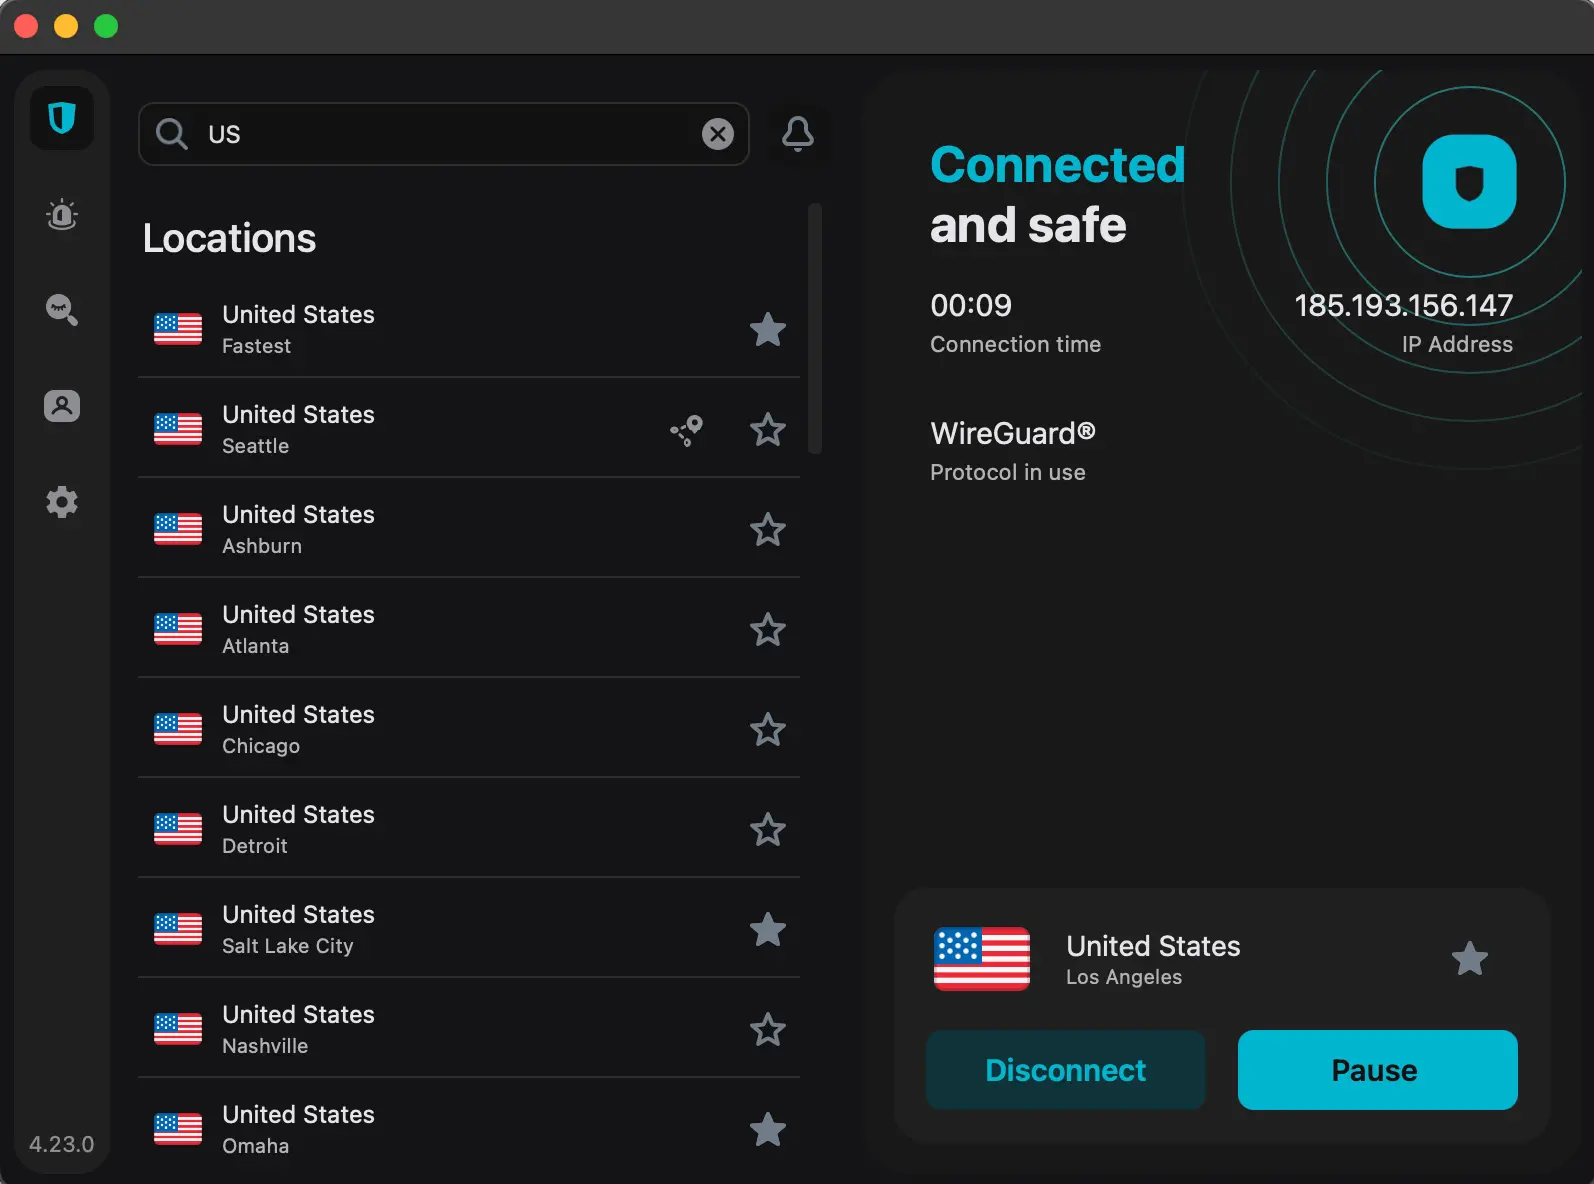The image size is (1594, 1184).
Task: Open the account profile icon in sidebar
Action: pyautogui.click(x=62, y=406)
